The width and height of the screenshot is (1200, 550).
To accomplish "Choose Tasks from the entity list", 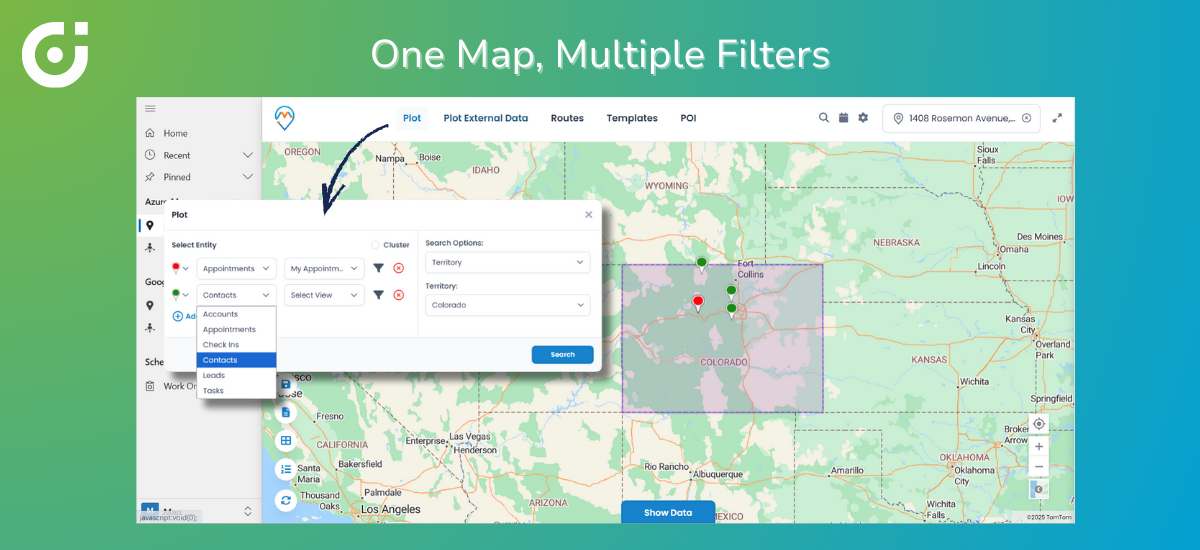I will [237, 390].
